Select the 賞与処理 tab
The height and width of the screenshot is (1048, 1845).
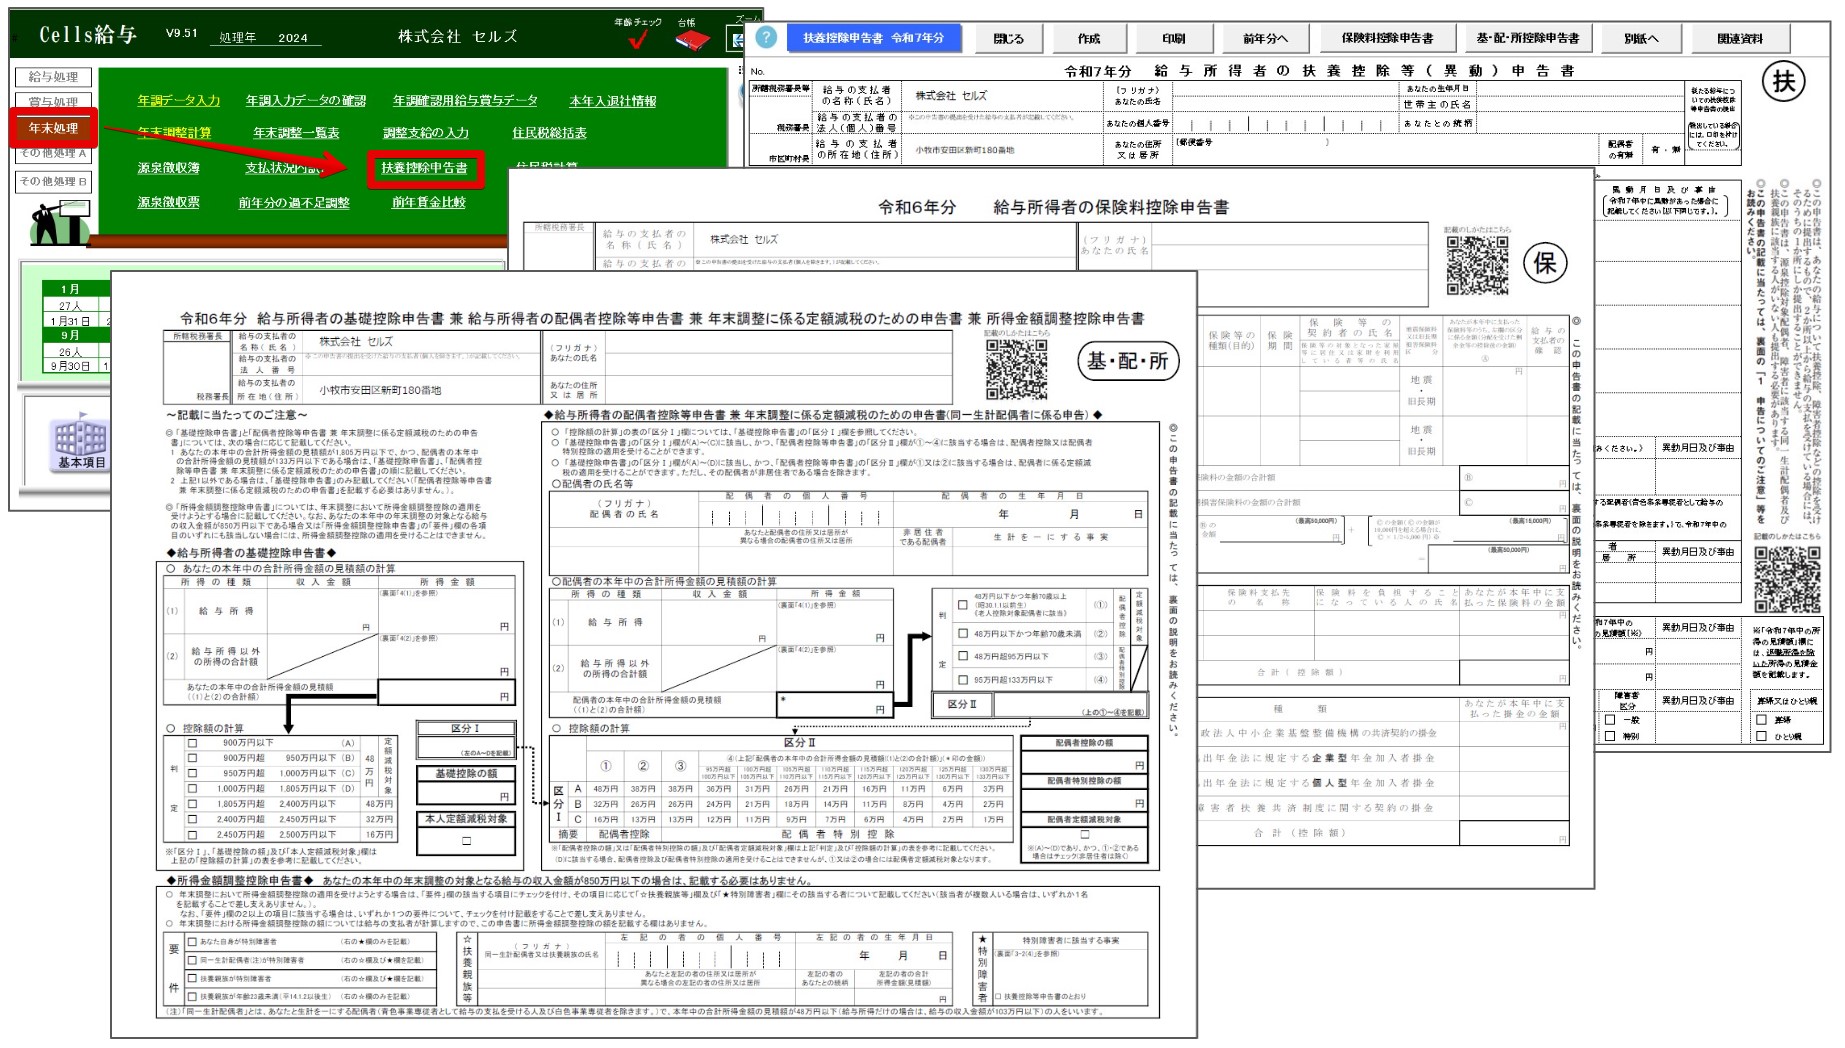pyautogui.click(x=54, y=99)
